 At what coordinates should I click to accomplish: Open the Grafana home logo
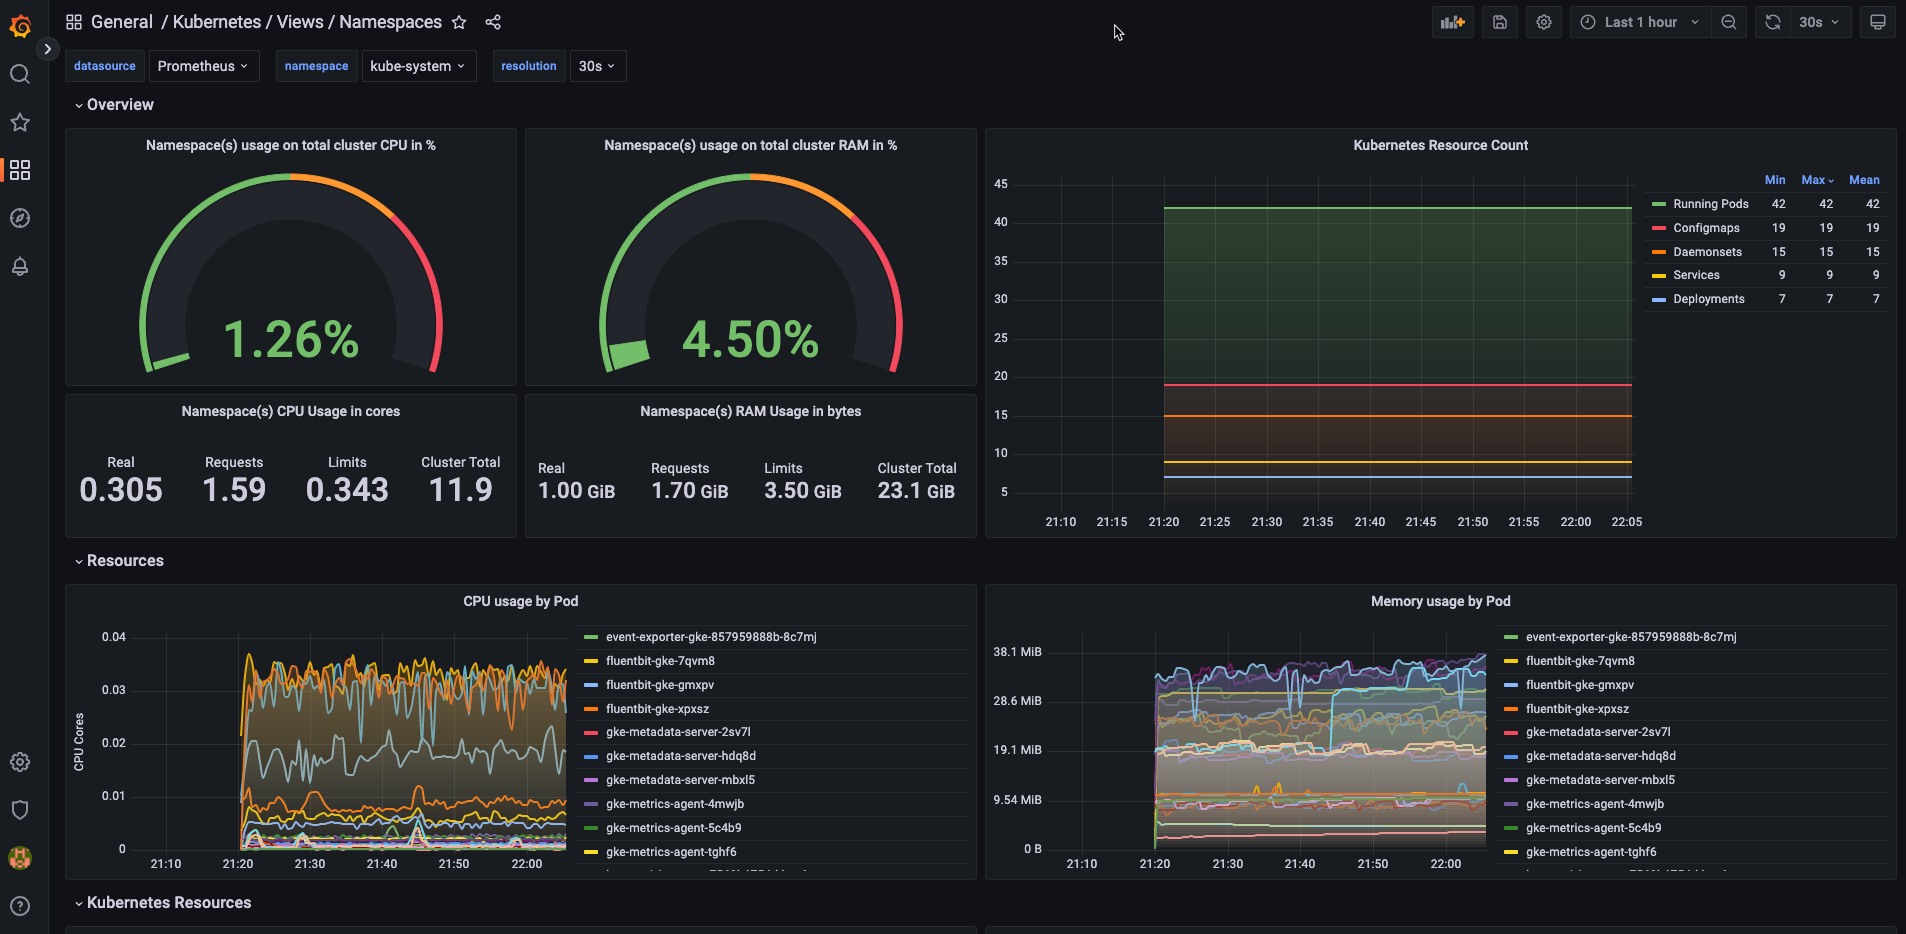[x=20, y=25]
